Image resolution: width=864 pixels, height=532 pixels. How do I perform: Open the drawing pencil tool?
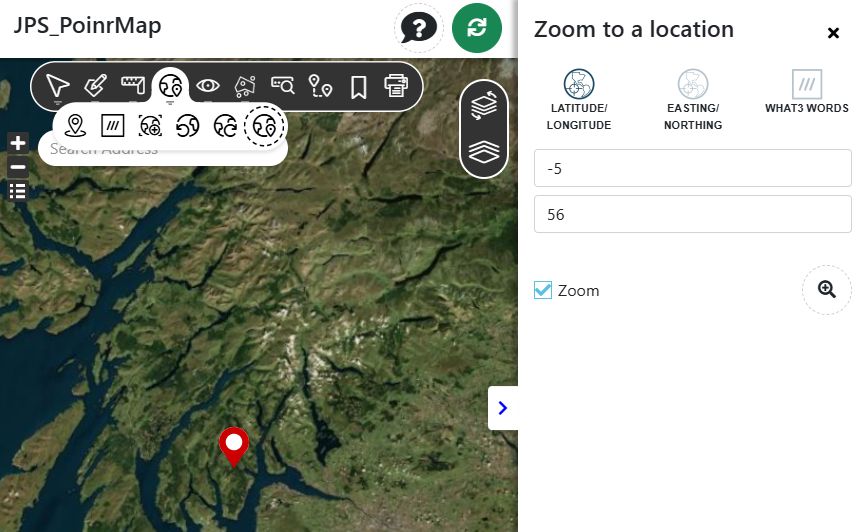pos(95,86)
